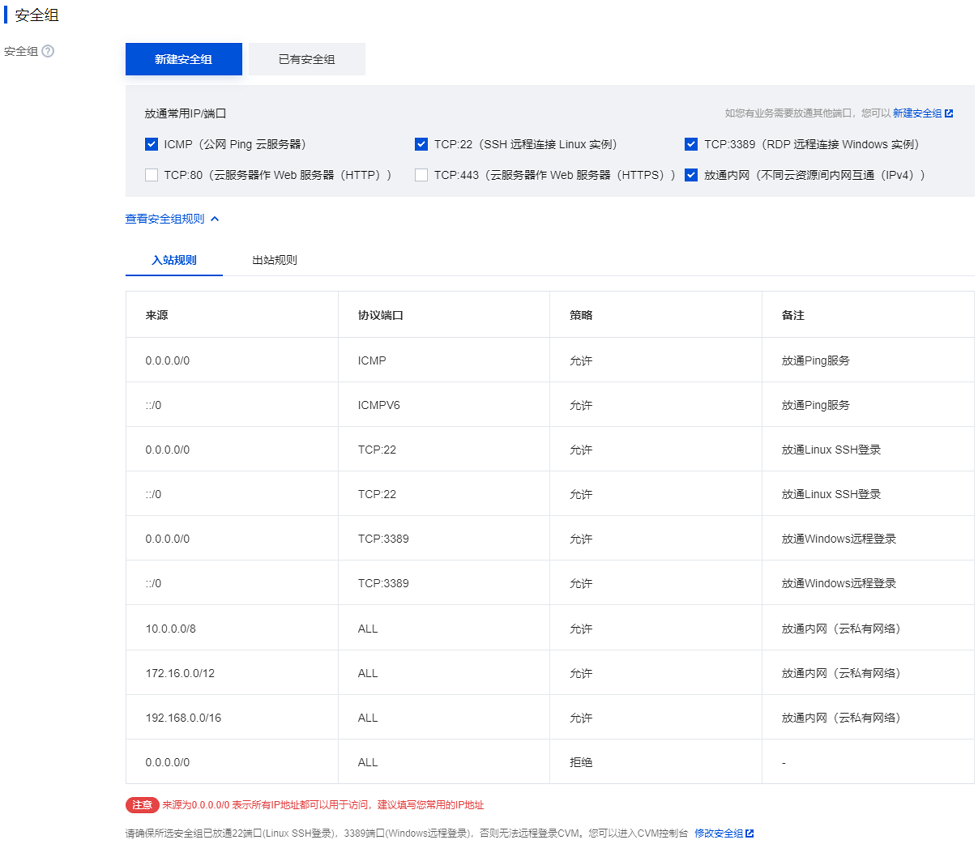Open the 安全组 help tooltip icon
This screenshot has width=978, height=844.
46,51
